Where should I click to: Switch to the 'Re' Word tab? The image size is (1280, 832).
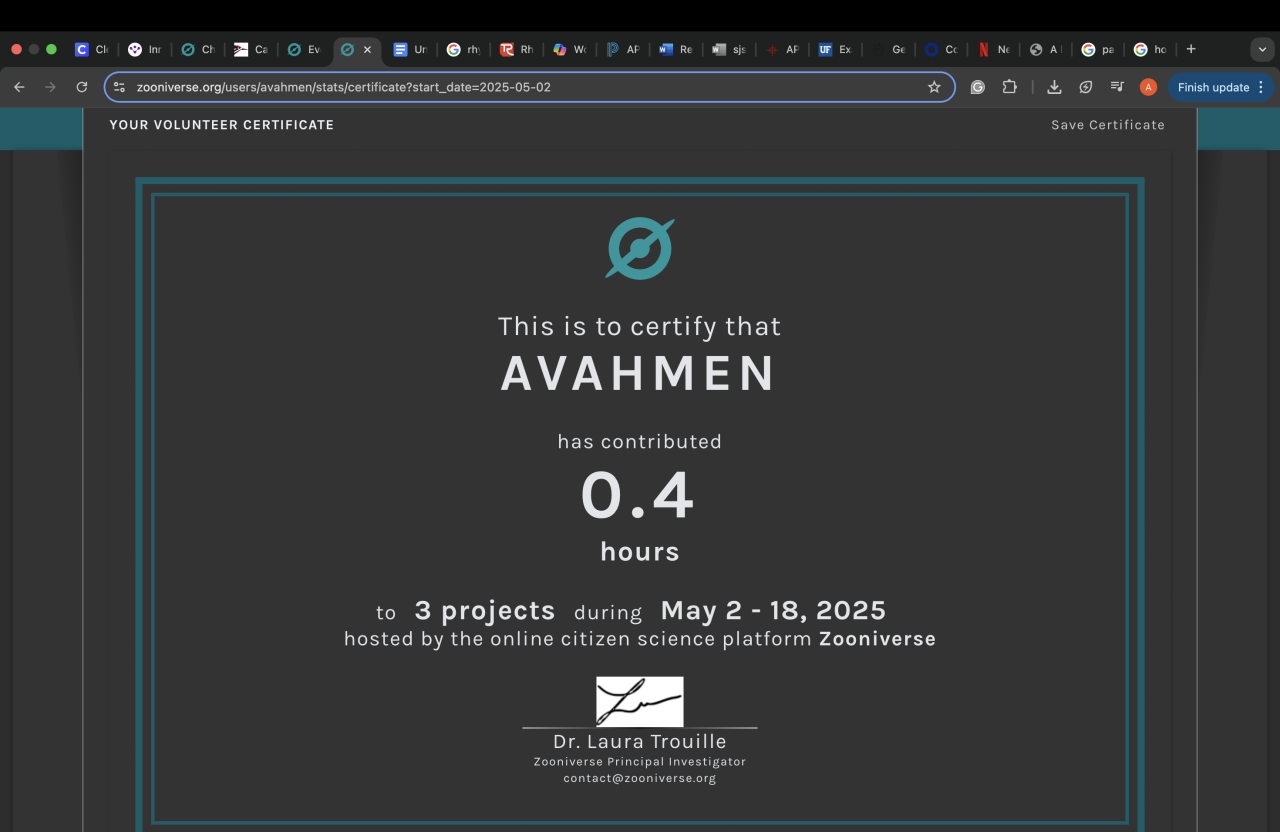coord(675,49)
